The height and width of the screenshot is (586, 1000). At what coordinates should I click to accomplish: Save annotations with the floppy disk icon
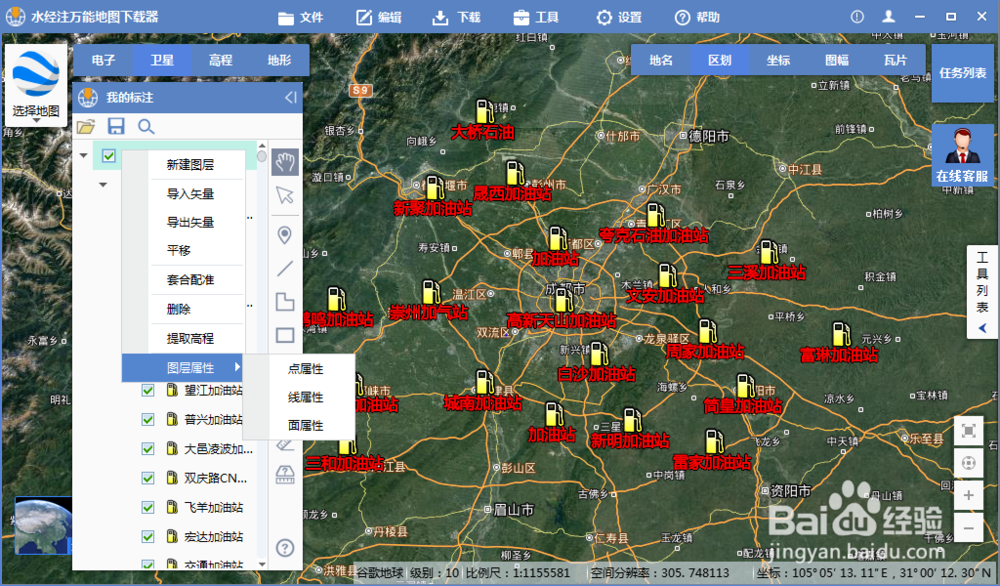[115, 126]
